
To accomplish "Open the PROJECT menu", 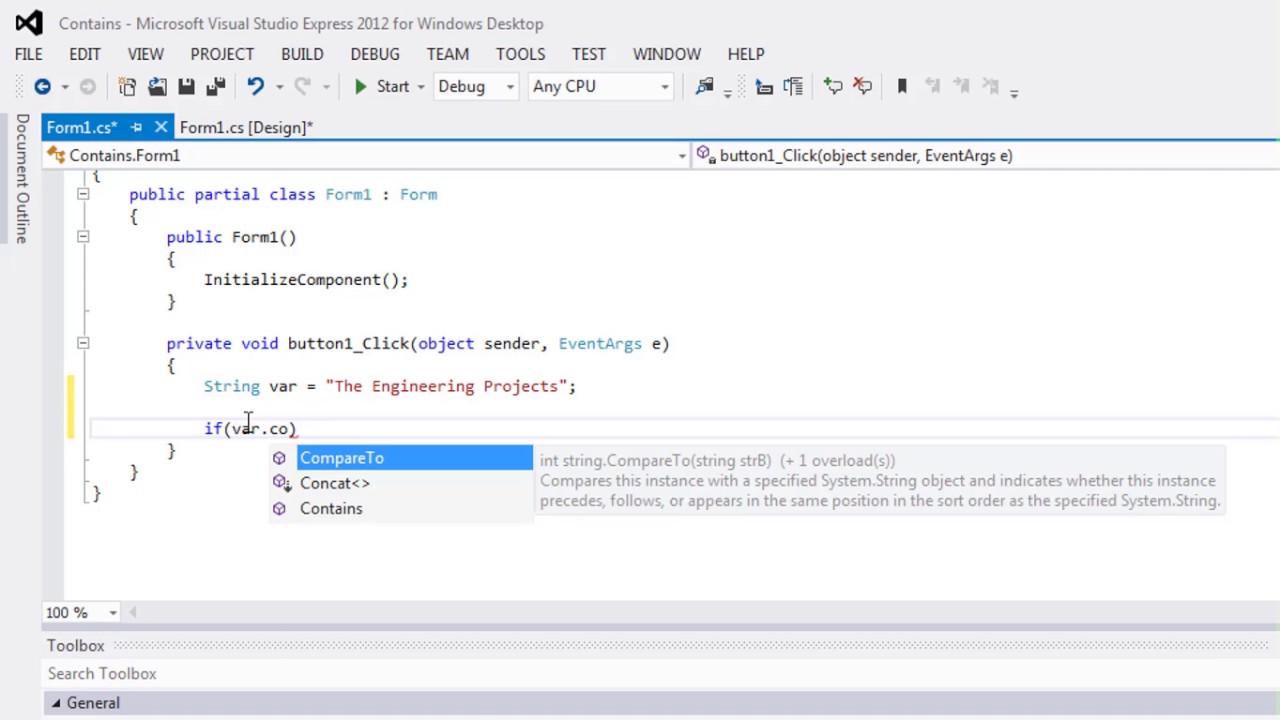I will pos(222,54).
